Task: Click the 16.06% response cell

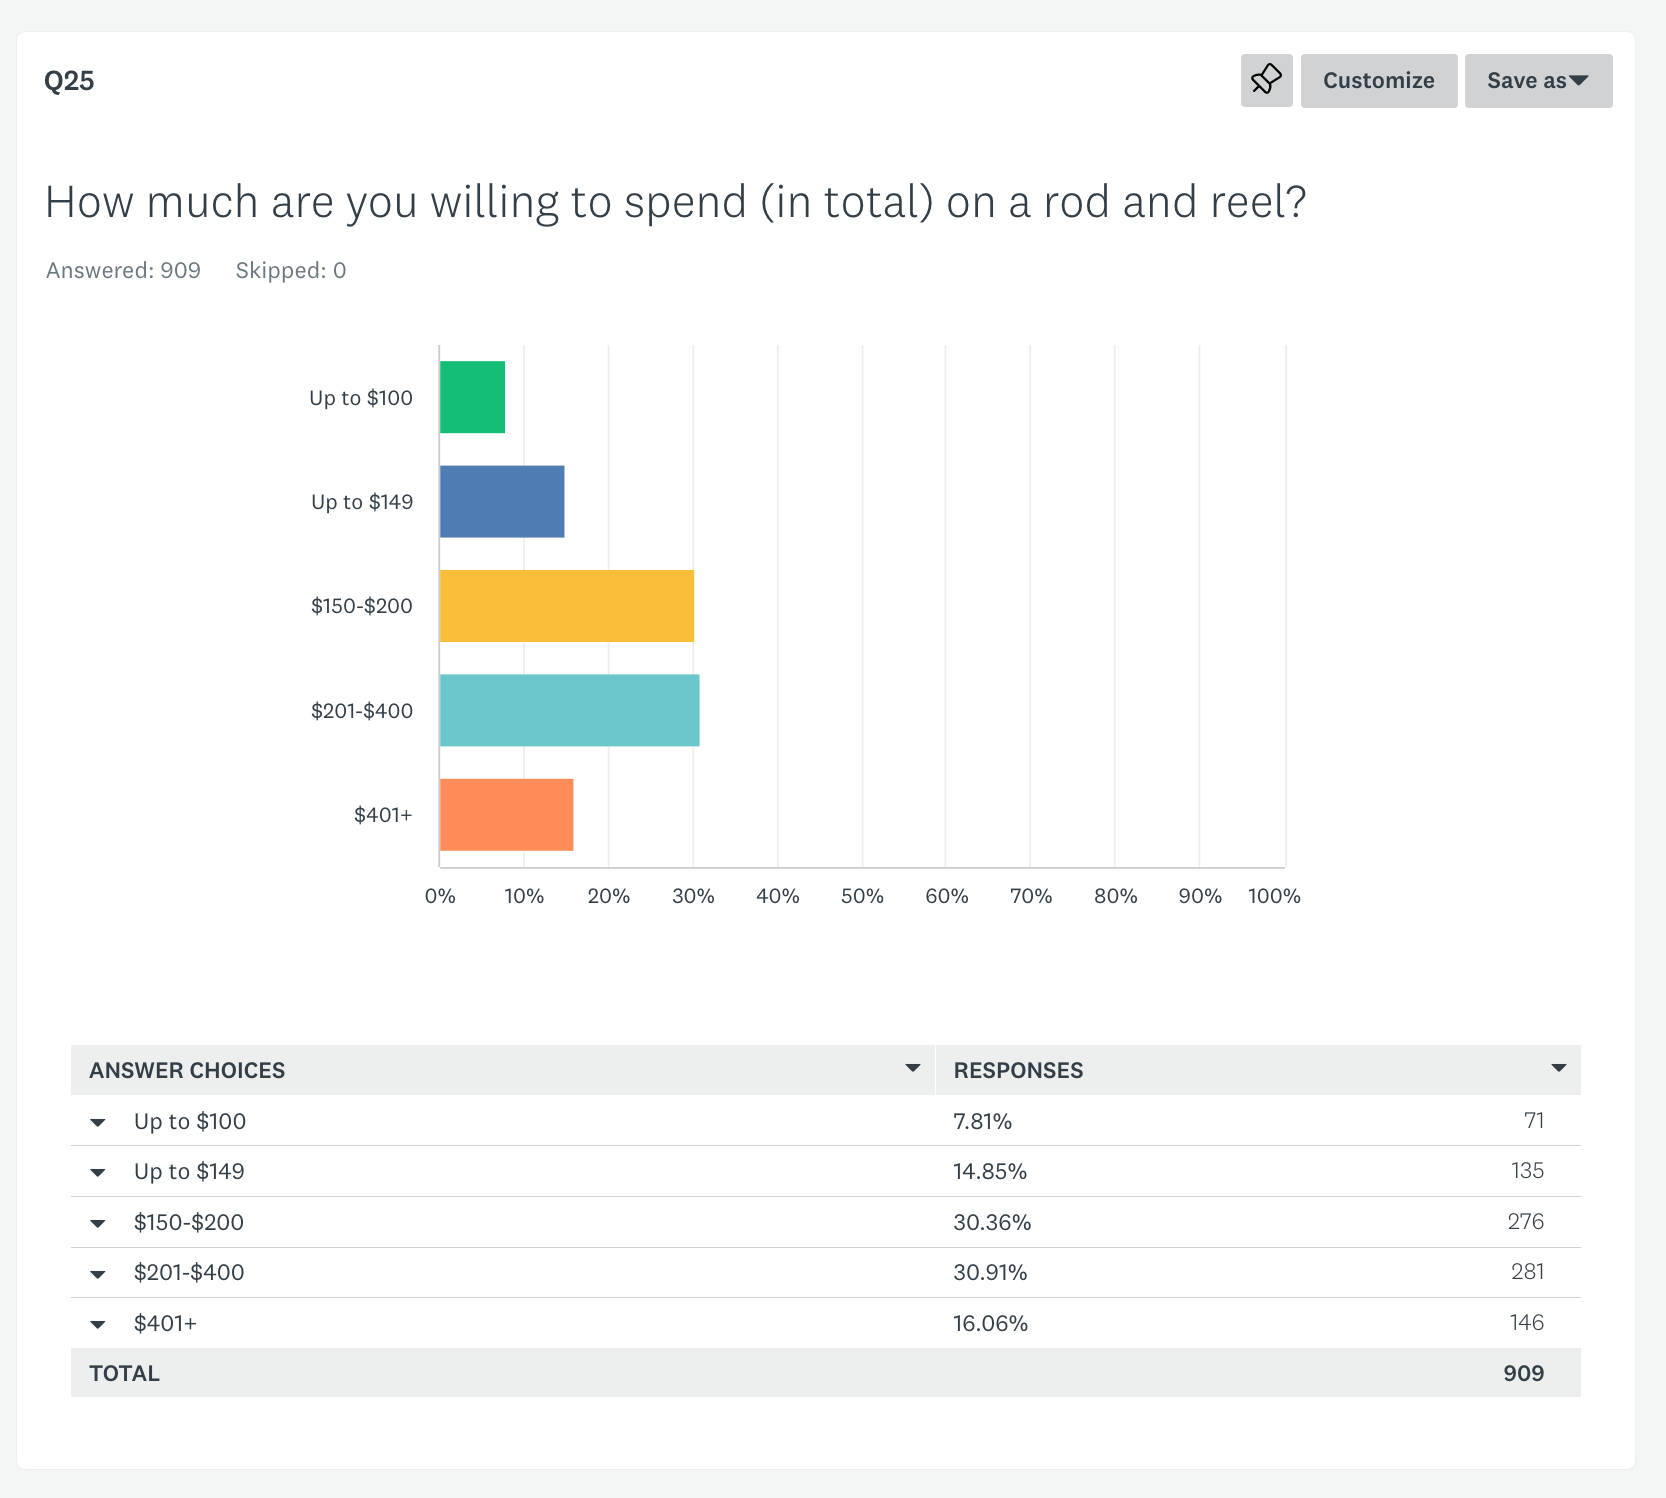Action: 991,1323
